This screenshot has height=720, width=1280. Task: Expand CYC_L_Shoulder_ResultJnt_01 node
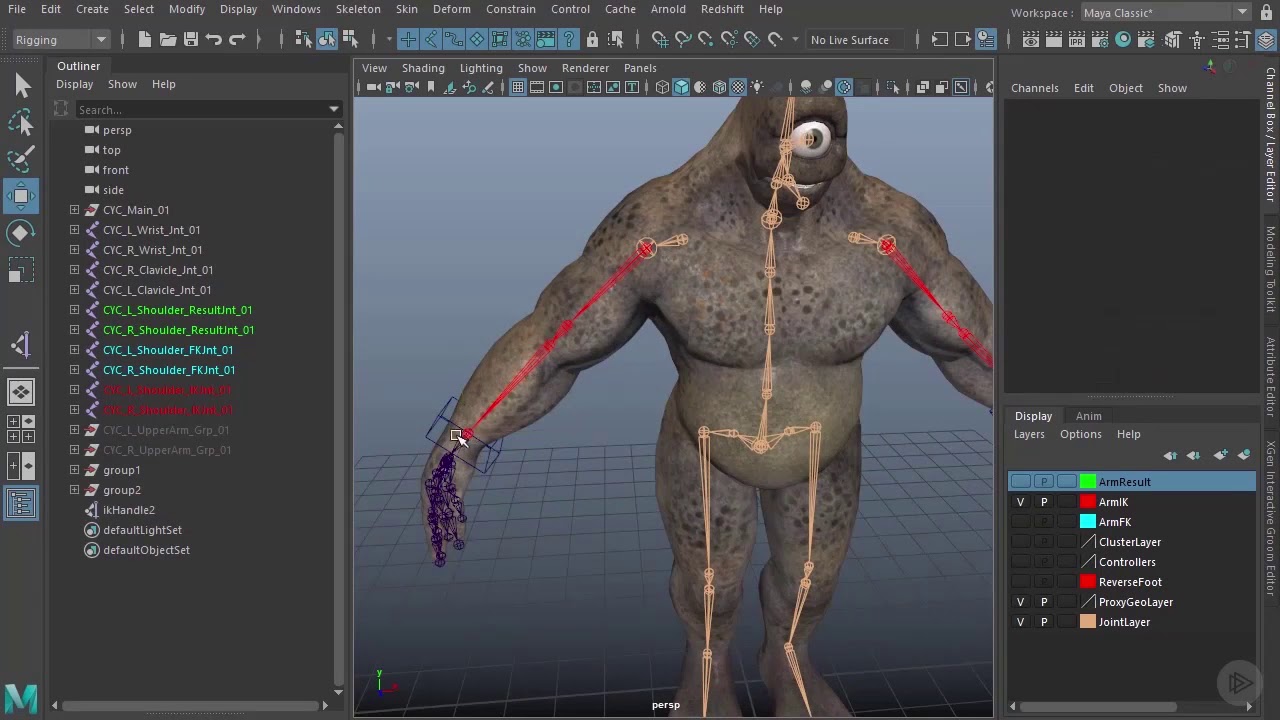click(x=74, y=310)
